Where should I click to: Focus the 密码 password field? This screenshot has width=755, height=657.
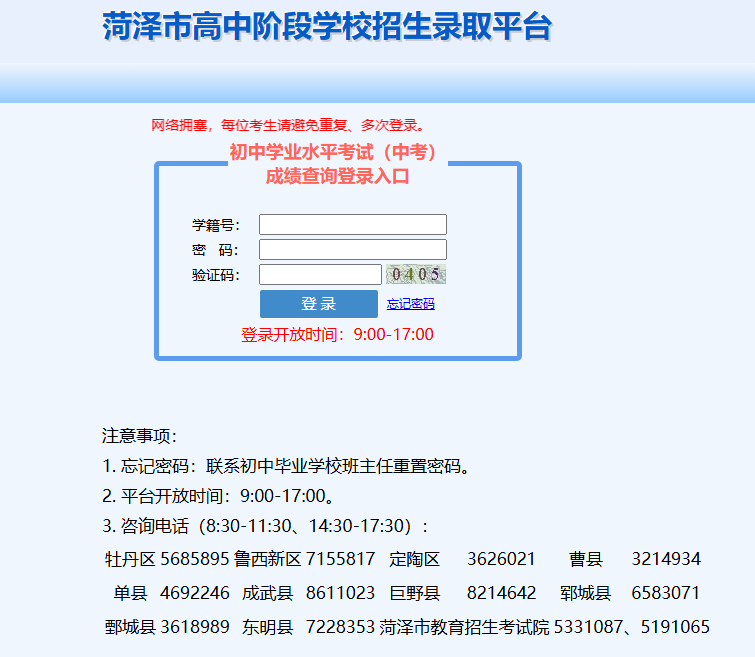[352, 250]
